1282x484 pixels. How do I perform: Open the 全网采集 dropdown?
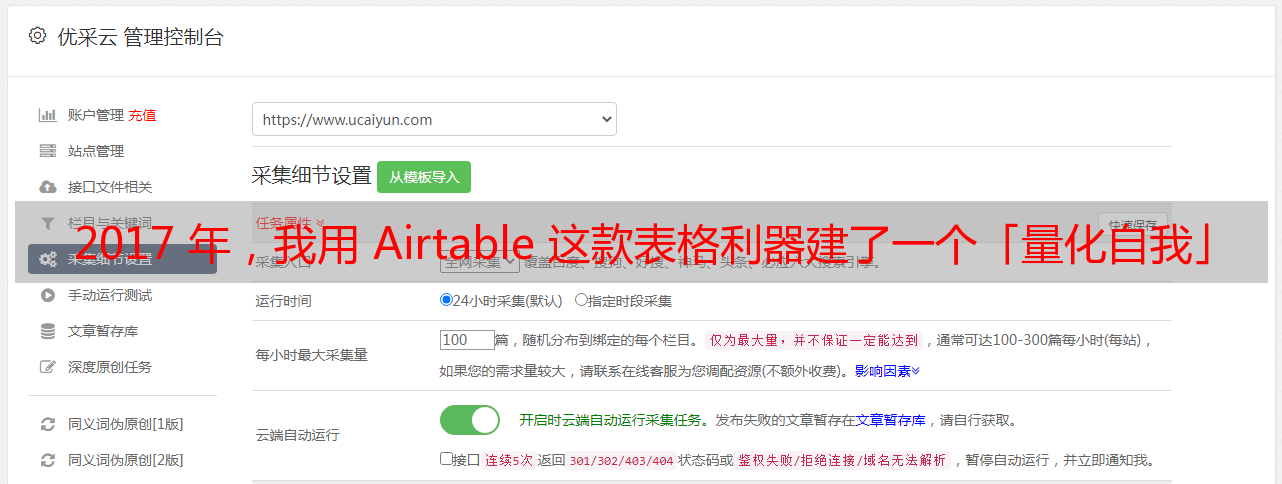(480, 262)
